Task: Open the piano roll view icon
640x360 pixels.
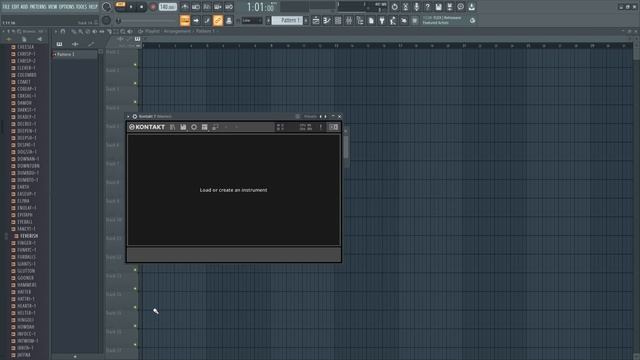Action: coord(327,20)
